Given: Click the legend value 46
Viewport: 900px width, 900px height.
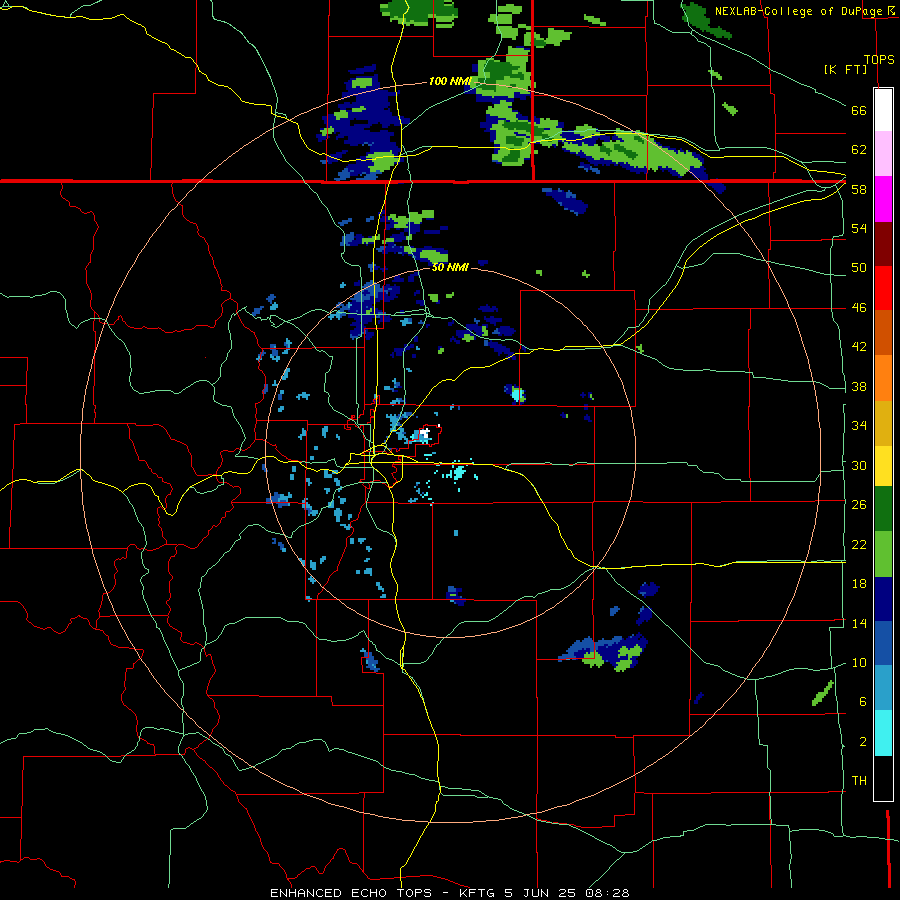Looking at the screenshot, I should [859, 308].
